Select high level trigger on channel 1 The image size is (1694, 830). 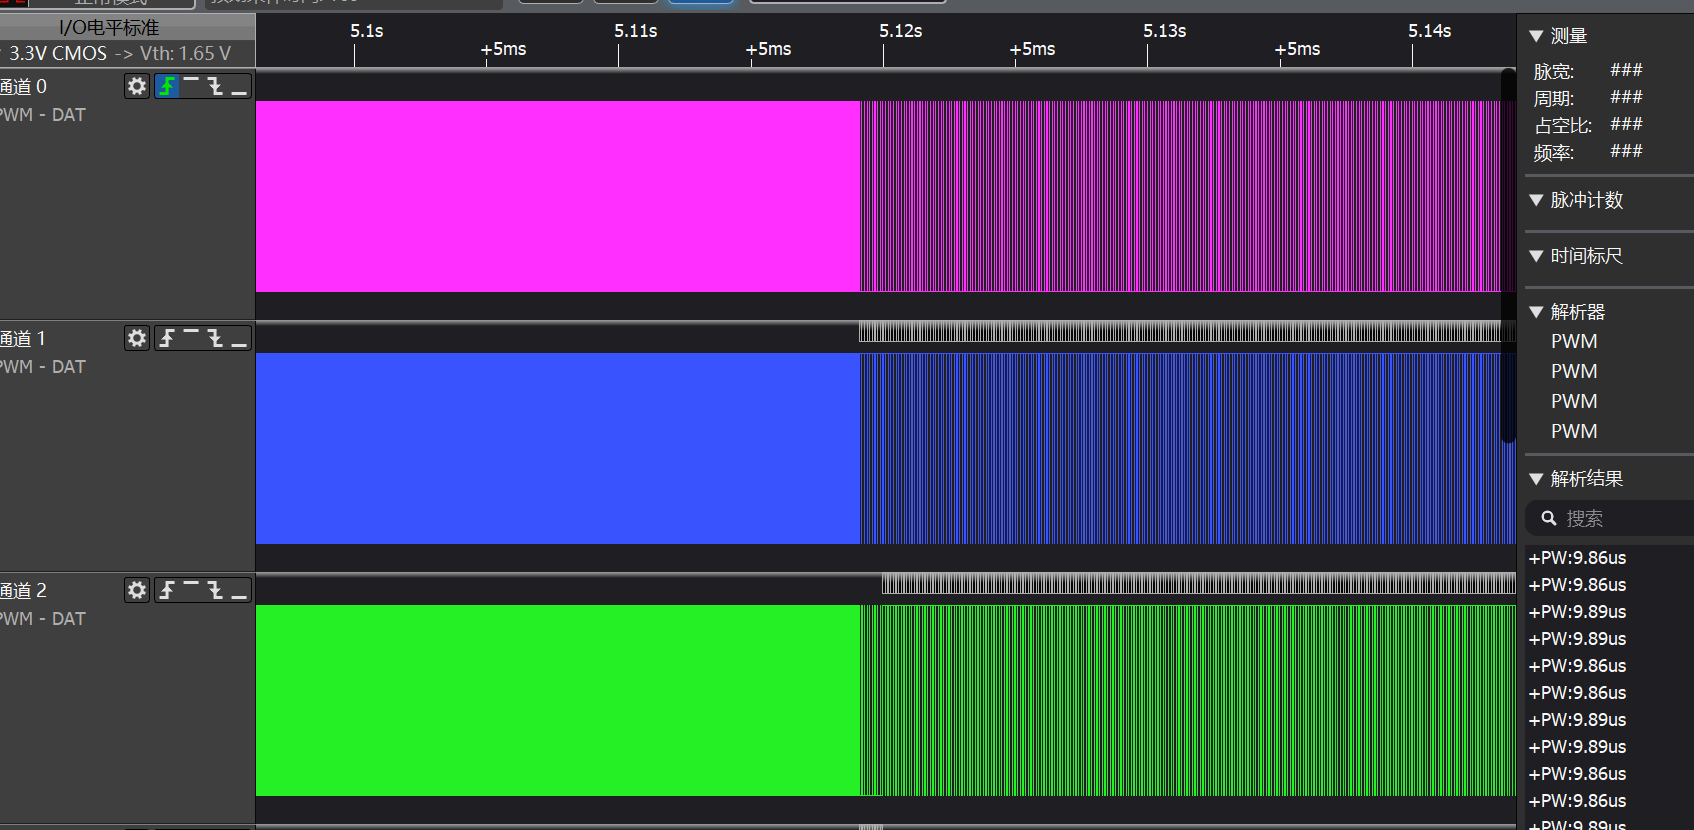[x=191, y=339]
